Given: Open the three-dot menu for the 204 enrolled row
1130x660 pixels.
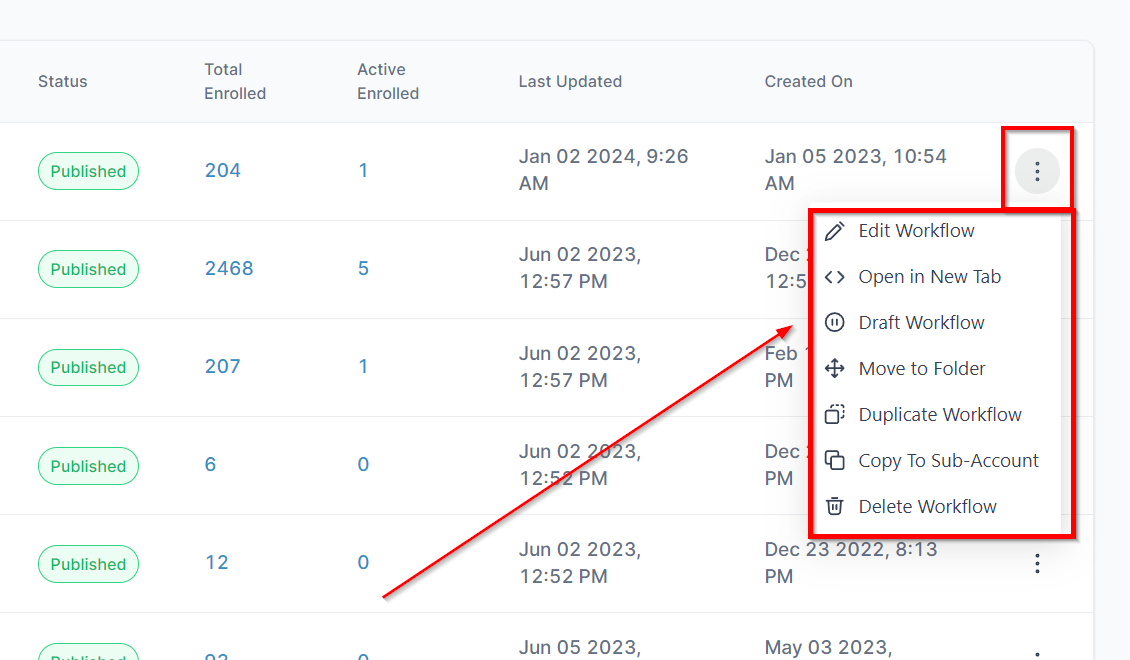Looking at the screenshot, I should pos(1037,171).
